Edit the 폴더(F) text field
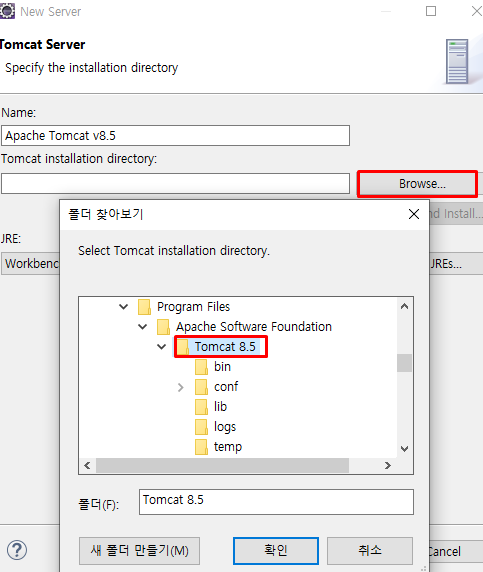Image resolution: width=483 pixels, height=572 pixels. 276,502
